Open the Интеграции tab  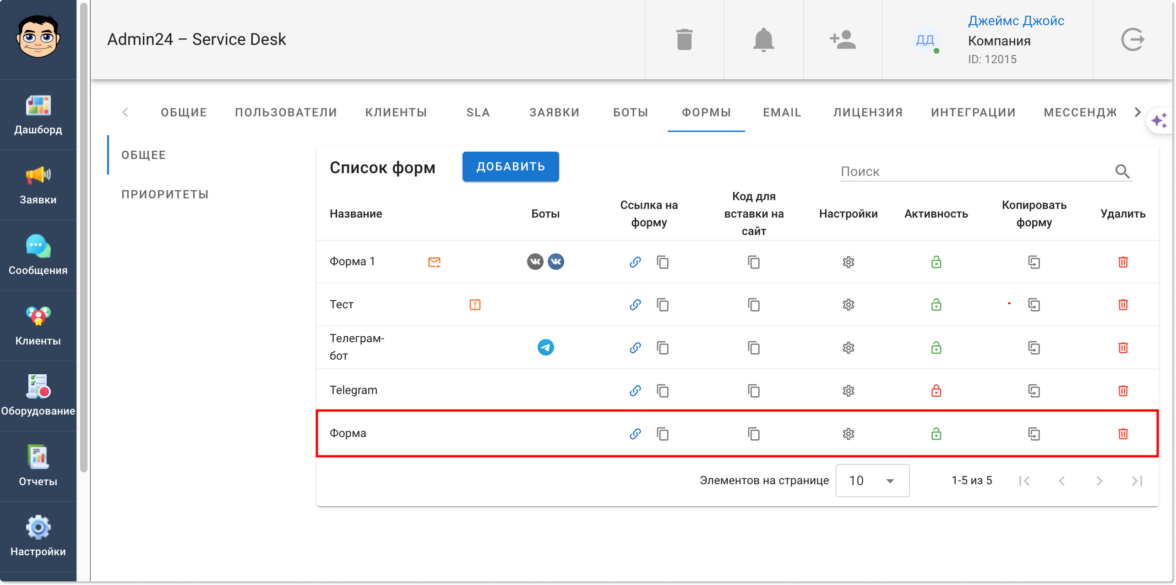972,113
